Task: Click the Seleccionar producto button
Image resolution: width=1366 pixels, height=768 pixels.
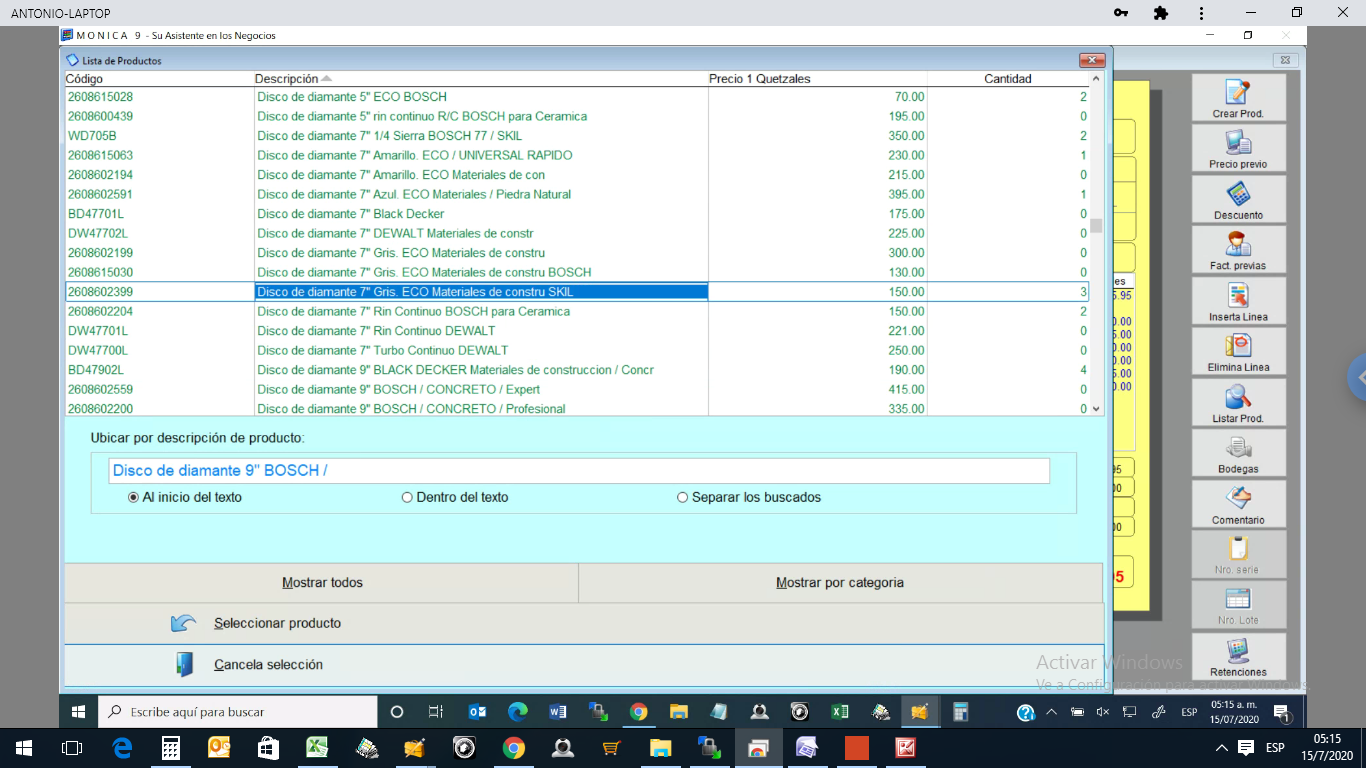Action: click(277, 623)
